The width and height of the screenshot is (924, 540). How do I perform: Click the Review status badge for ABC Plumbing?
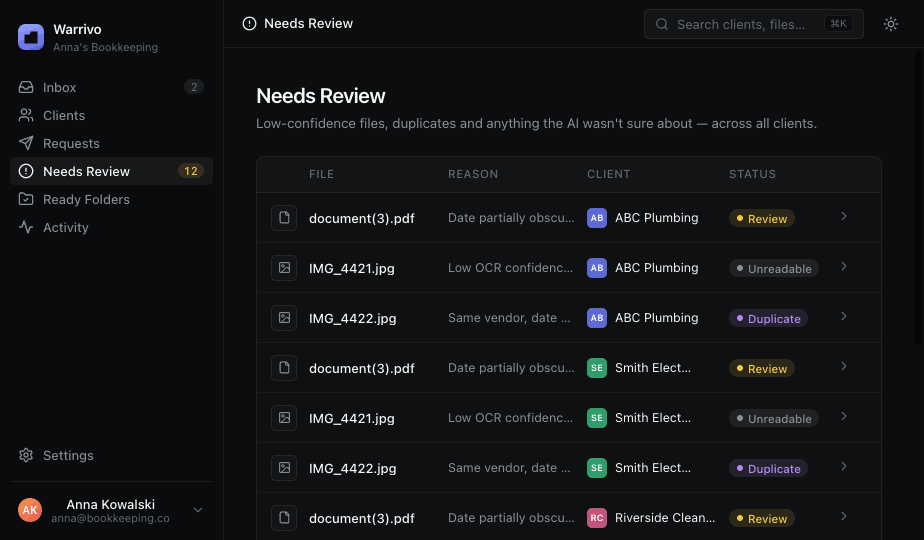point(762,218)
